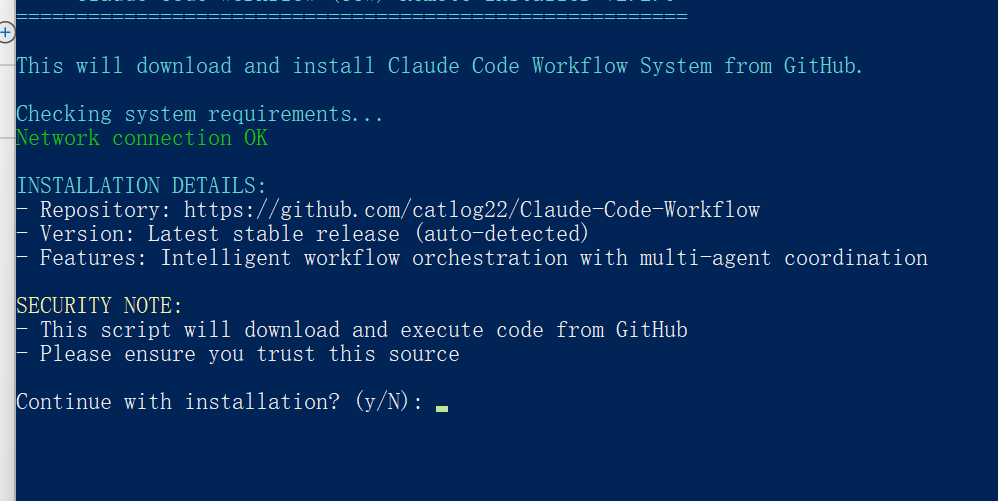Click the green 'Network connection OK' line

(142, 138)
